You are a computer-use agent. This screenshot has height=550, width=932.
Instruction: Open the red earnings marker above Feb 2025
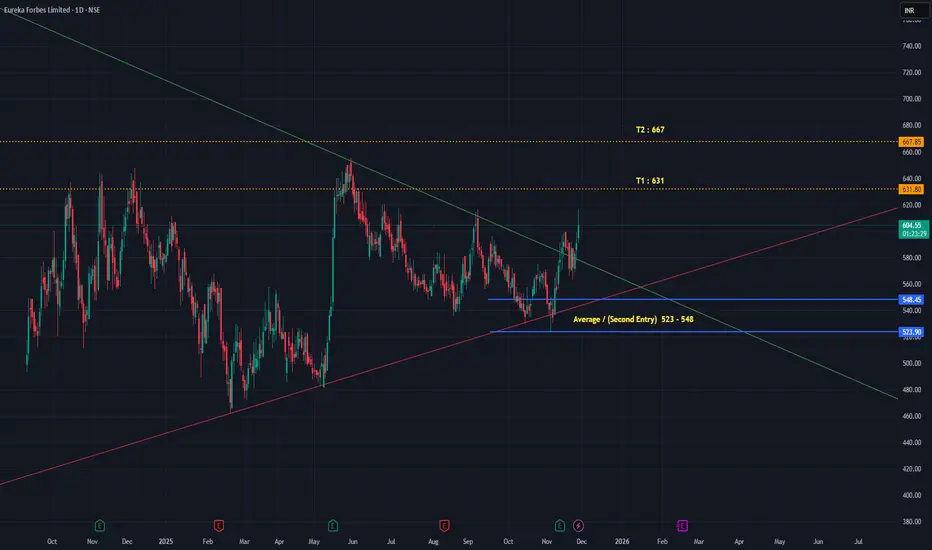(219, 526)
